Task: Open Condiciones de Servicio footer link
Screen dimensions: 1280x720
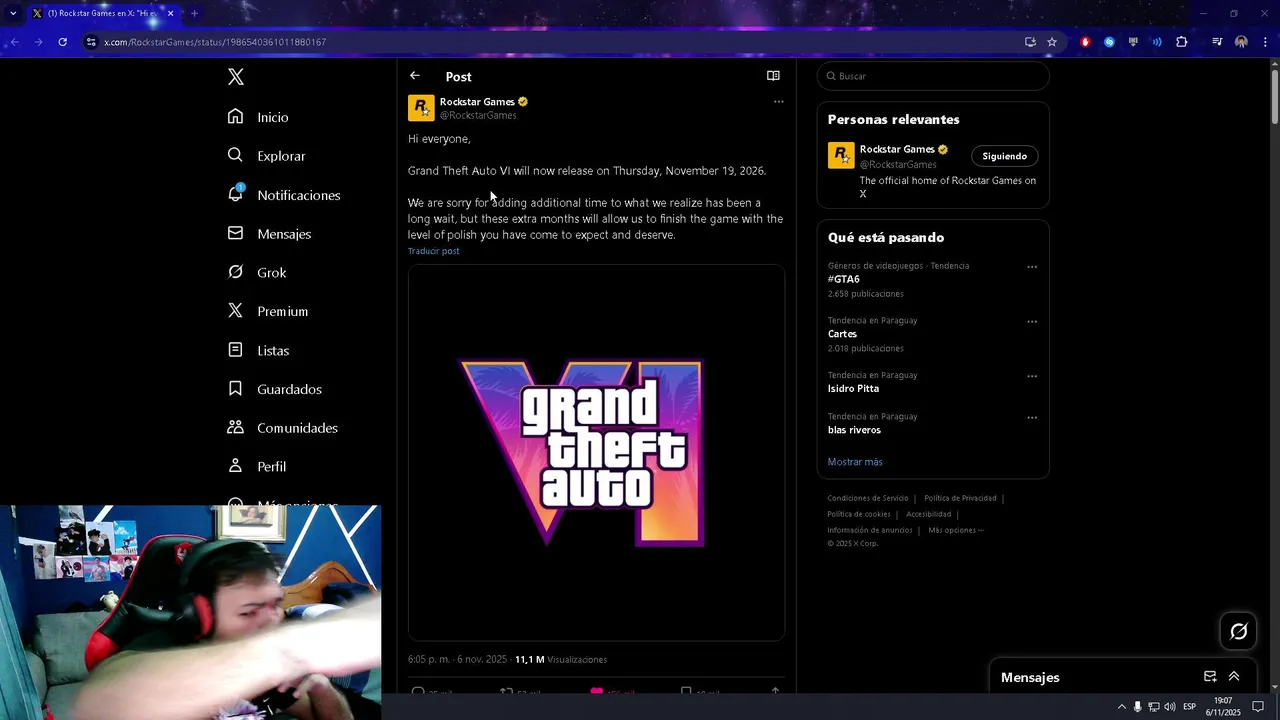Action: pos(868,498)
